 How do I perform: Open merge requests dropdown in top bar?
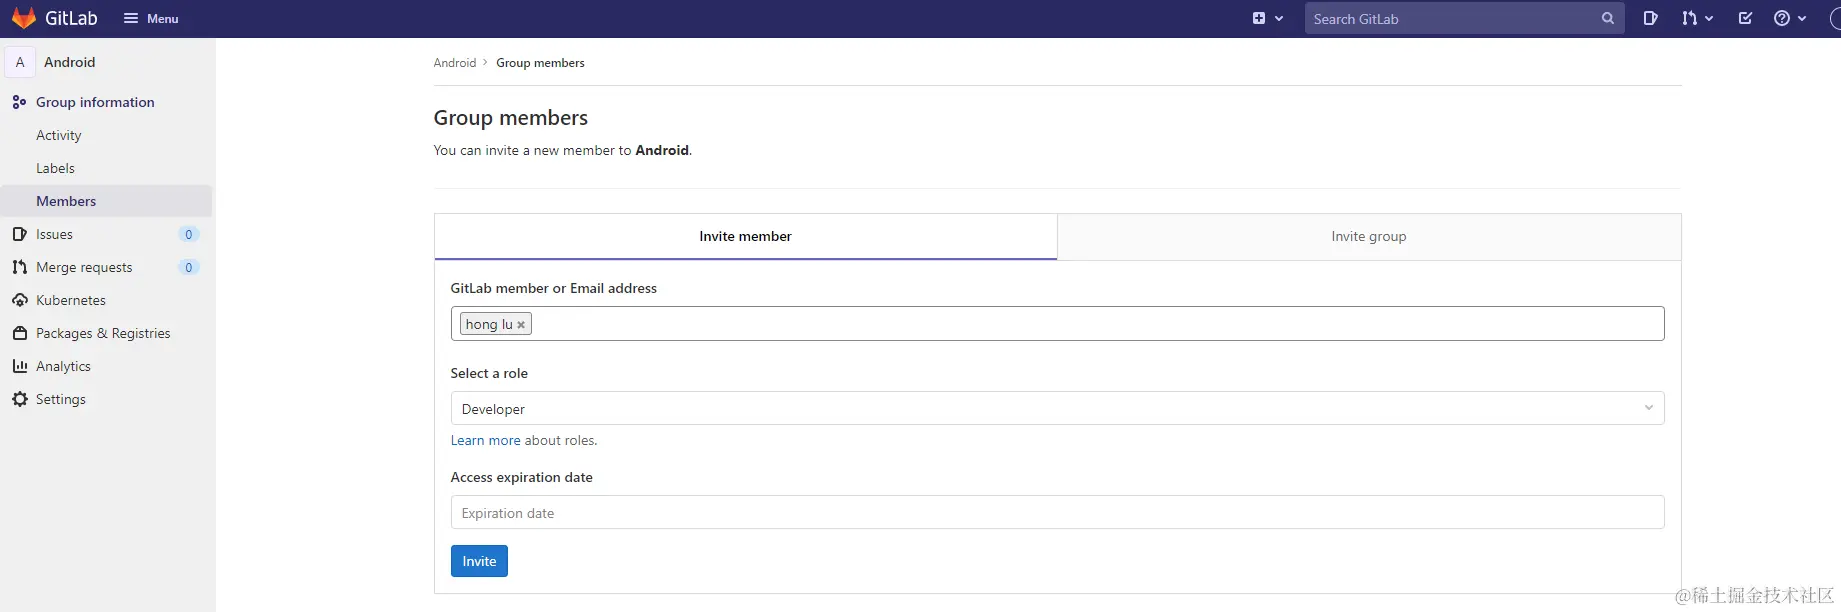(x=1697, y=18)
